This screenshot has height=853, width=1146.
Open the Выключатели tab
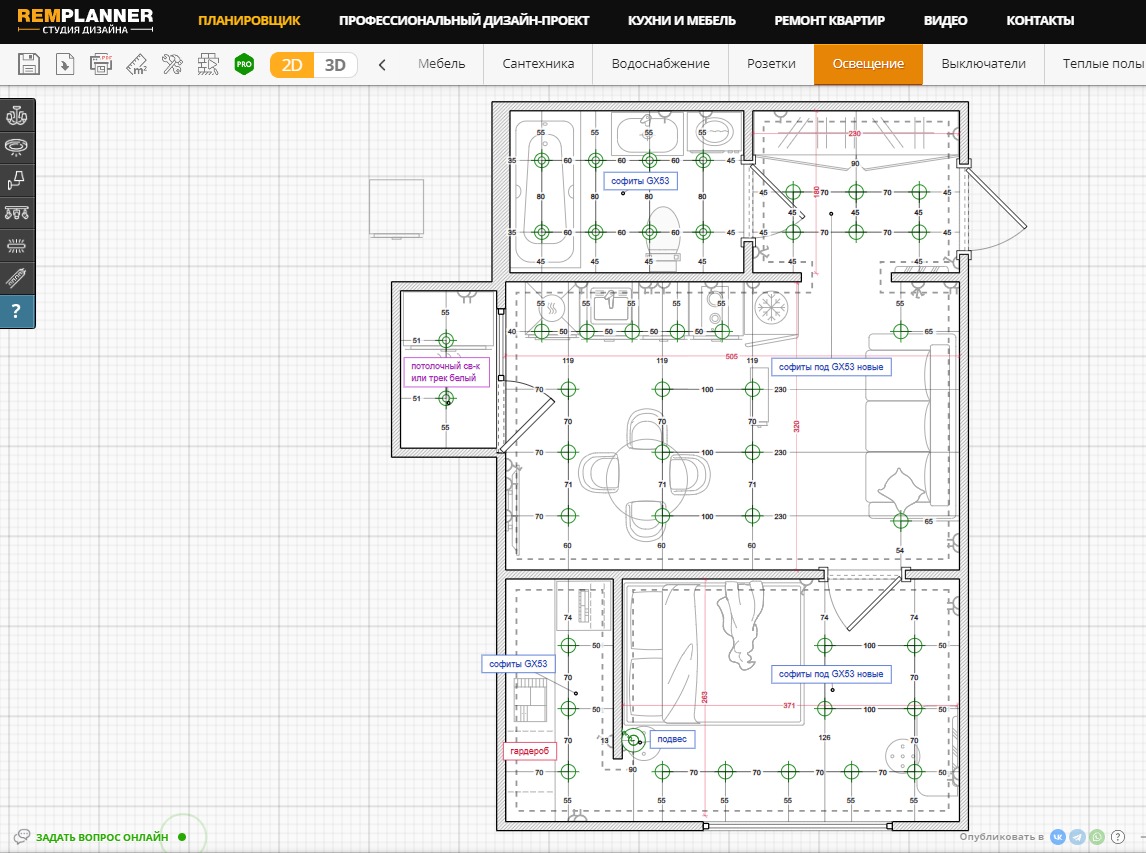tap(983, 64)
